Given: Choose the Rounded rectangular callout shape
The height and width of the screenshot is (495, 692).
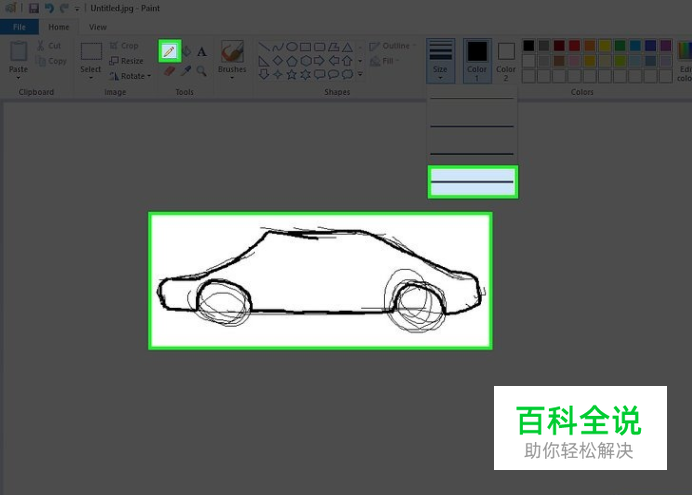Looking at the screenshot, I should (x=320, y=75).
